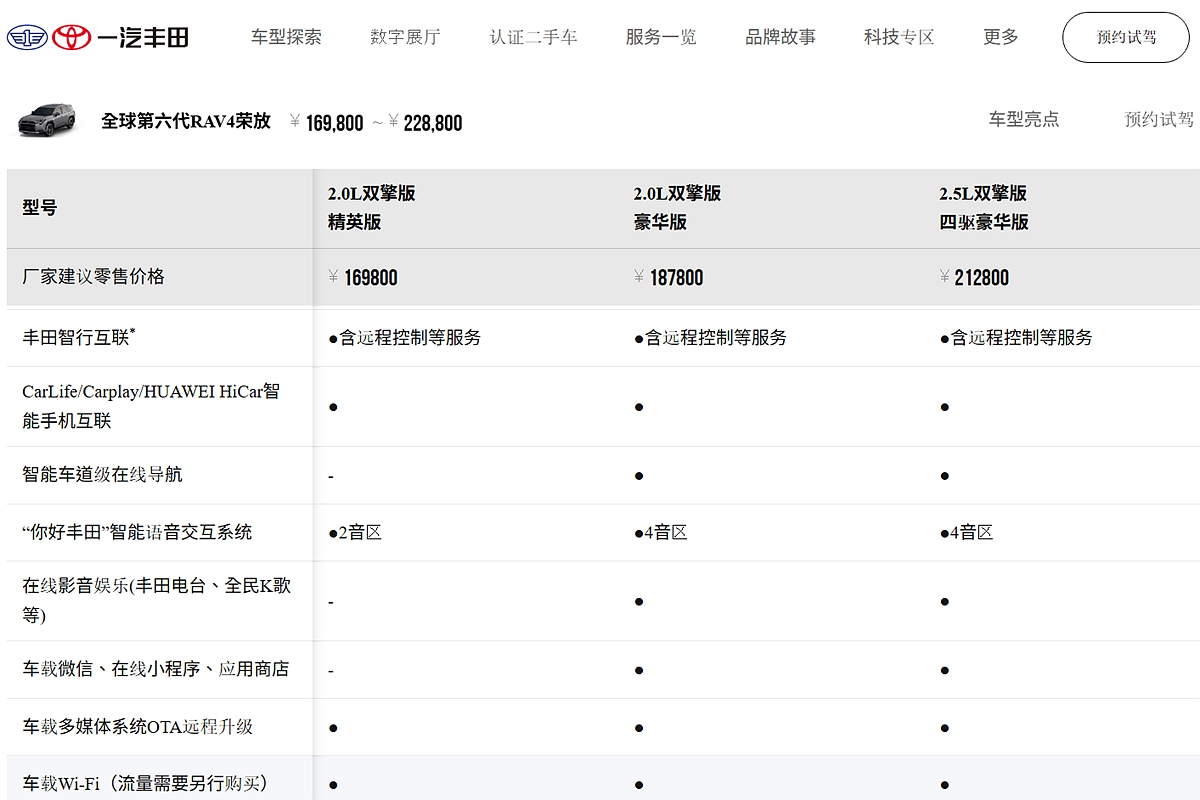This screenshot has height=800, width=1200.
Task: Click the 全球第六代RAV4荣放 model title
Action: pos(186,121)
